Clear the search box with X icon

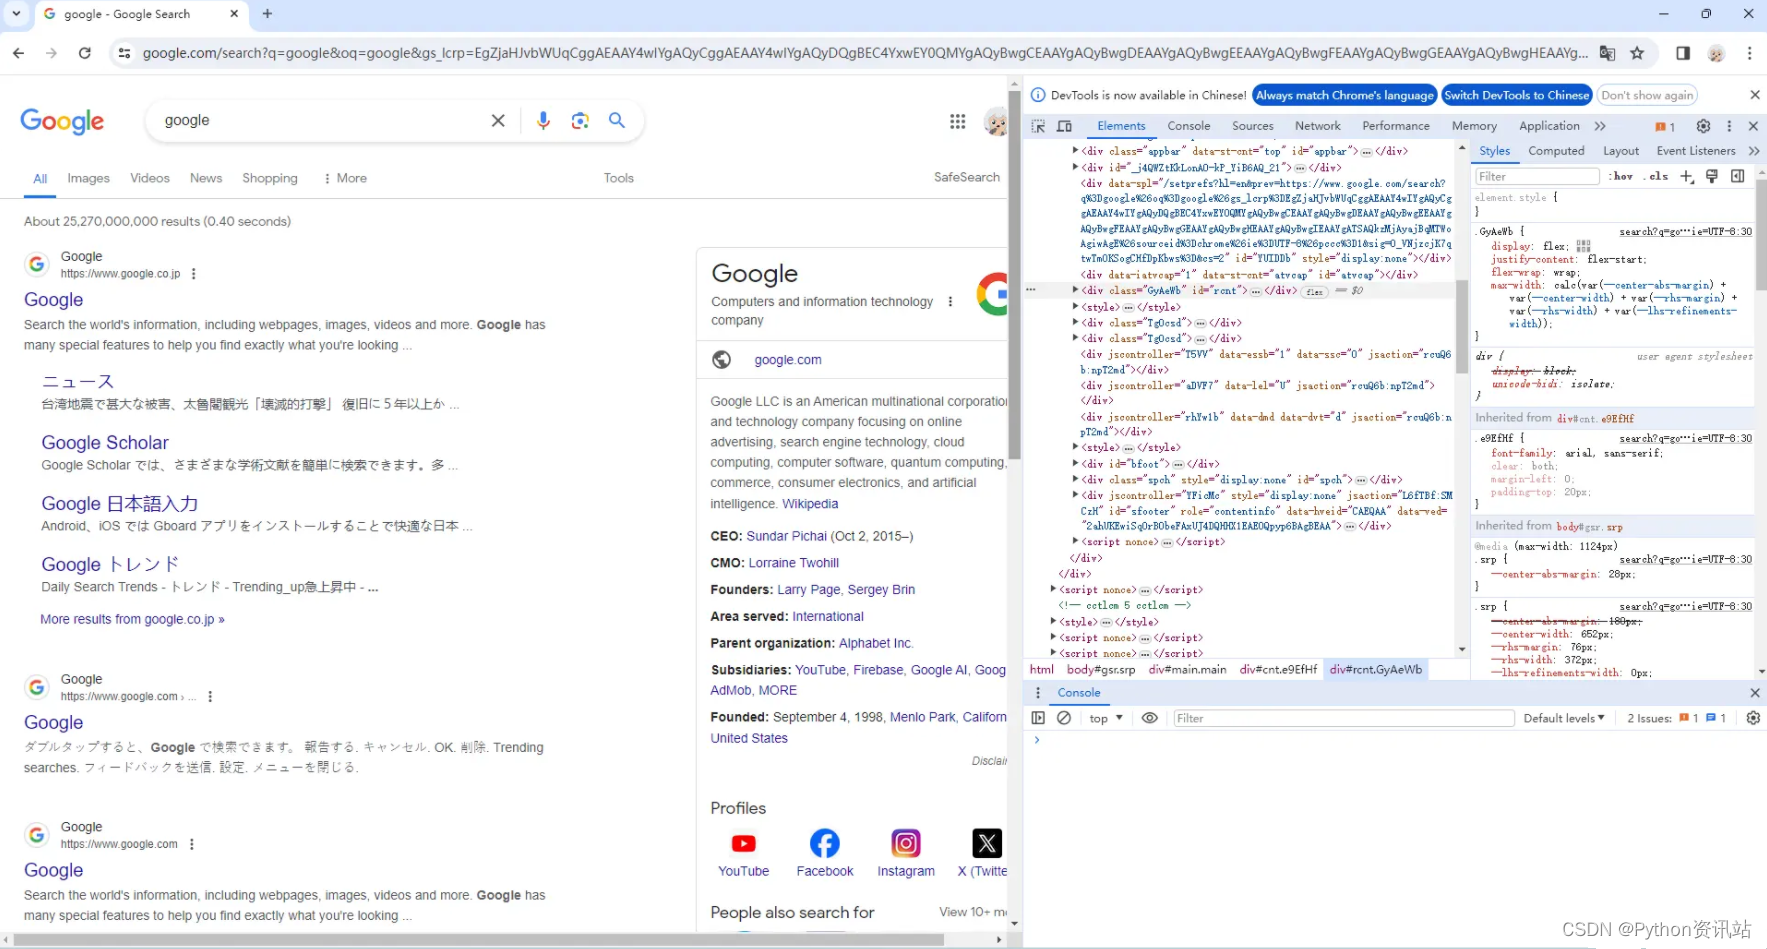[x=498, y=120]
